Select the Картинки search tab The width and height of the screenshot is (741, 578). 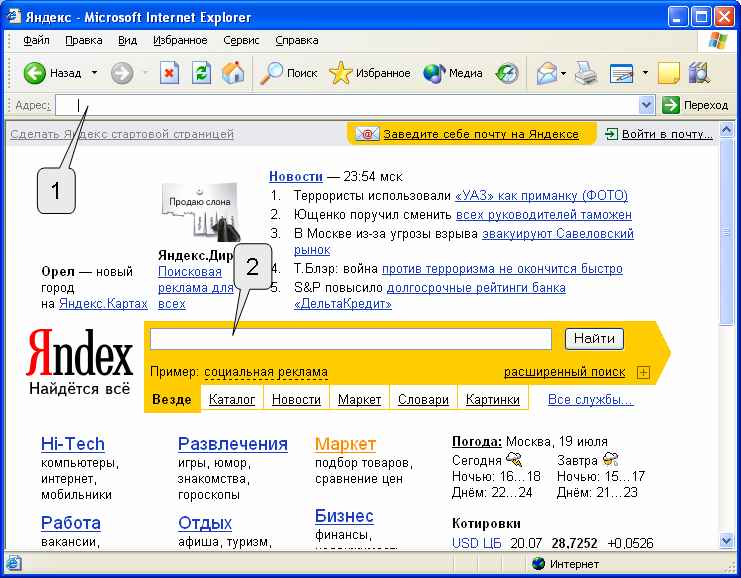click(x=493, y=399)
